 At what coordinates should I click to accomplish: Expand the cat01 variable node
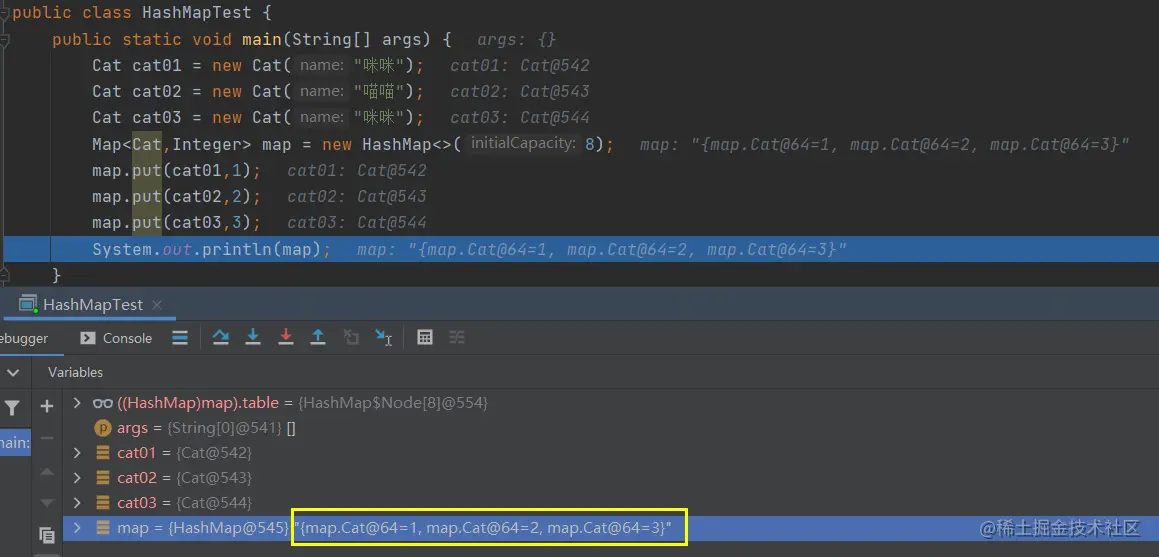(x=77, y=452)
